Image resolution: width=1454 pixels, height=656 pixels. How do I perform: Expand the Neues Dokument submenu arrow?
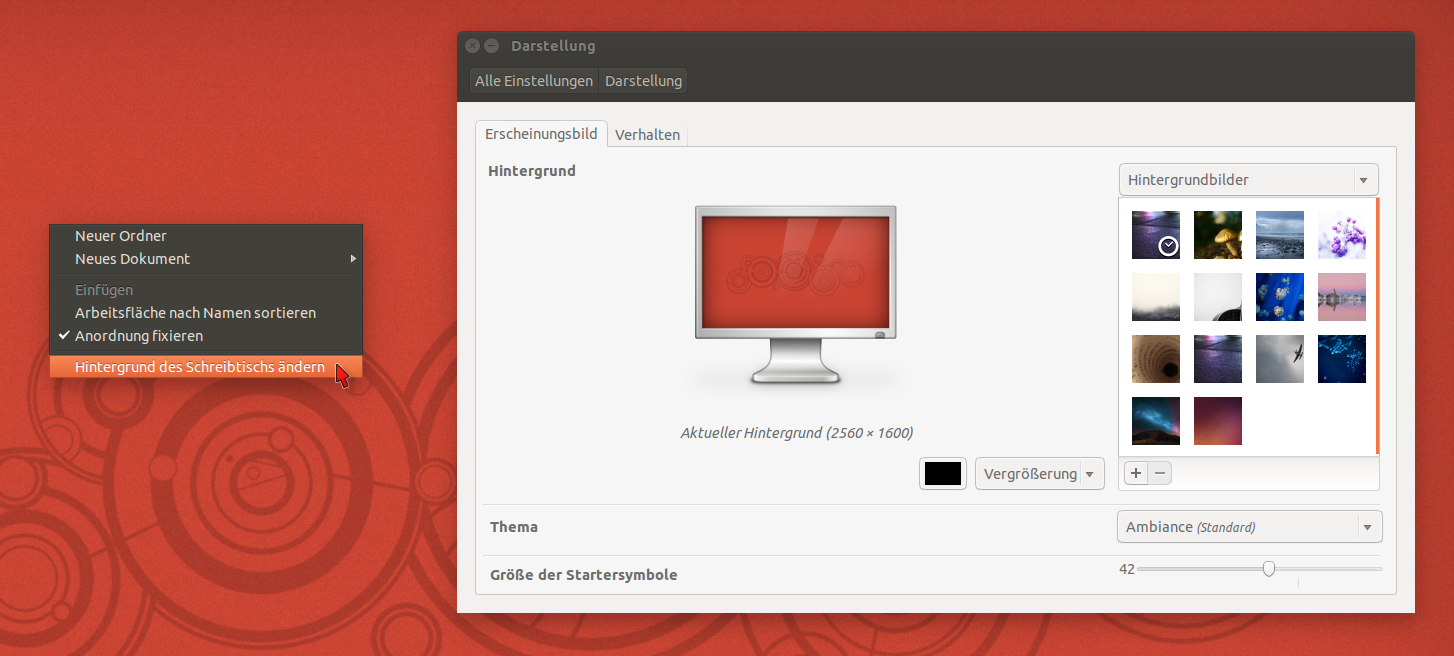click(352, 259)
